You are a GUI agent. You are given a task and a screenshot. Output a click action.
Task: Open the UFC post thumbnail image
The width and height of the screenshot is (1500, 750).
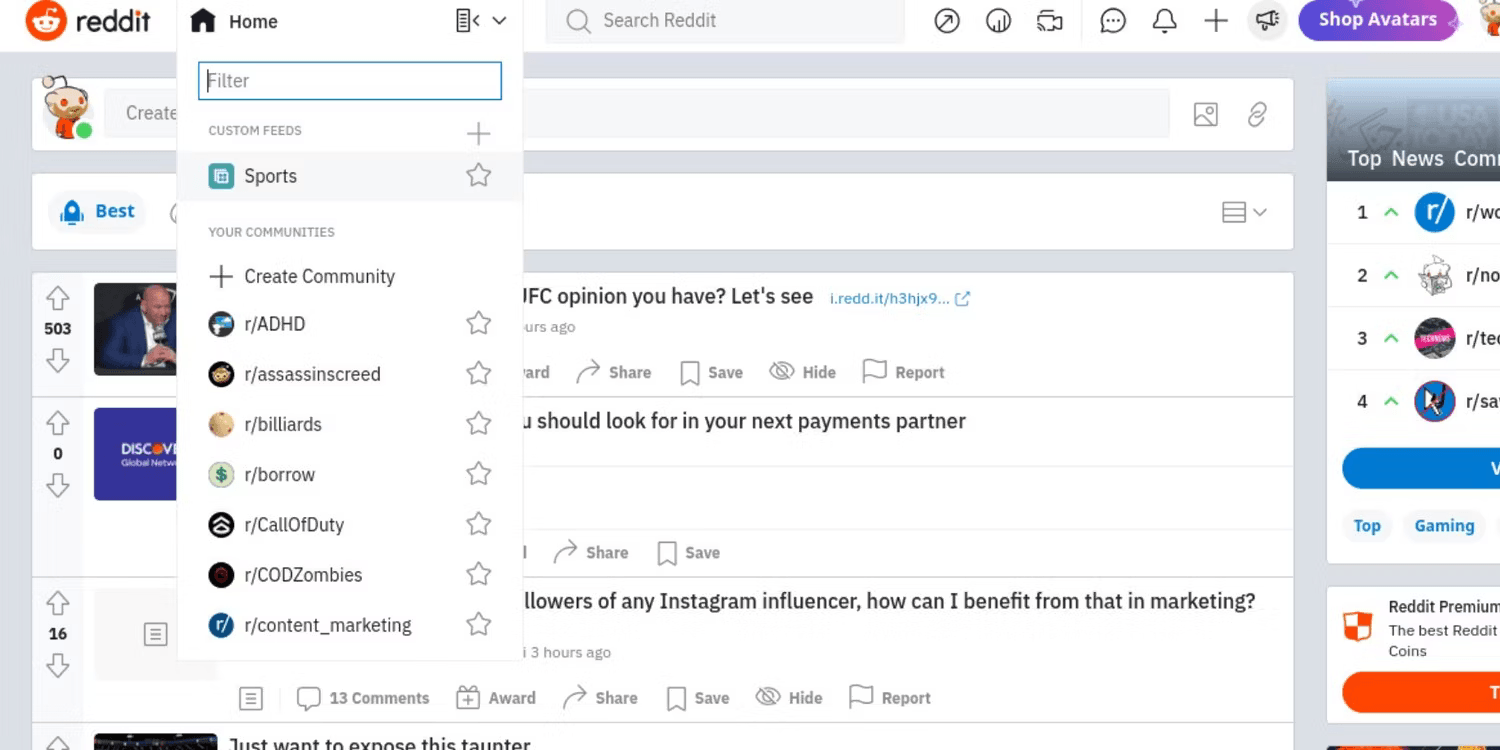pos(135,329)
